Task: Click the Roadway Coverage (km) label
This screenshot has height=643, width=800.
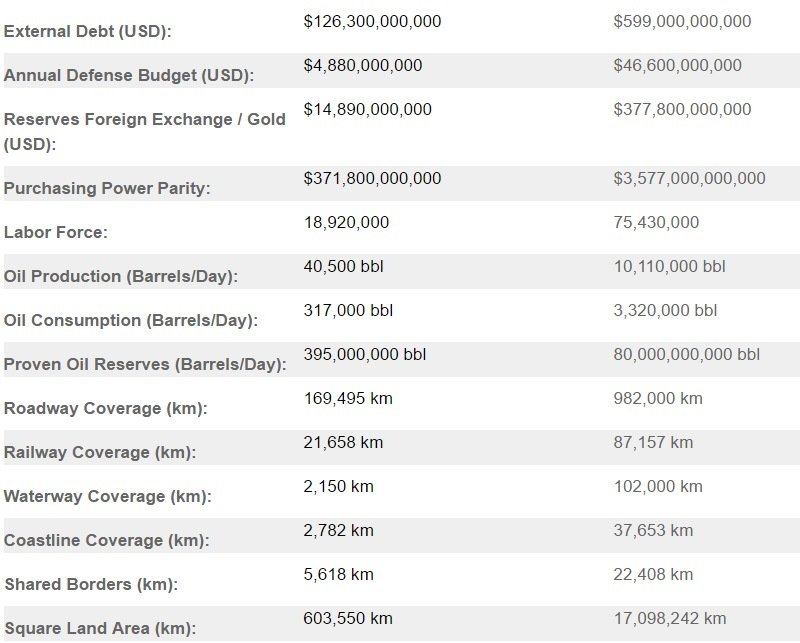Action: (96, 408)
